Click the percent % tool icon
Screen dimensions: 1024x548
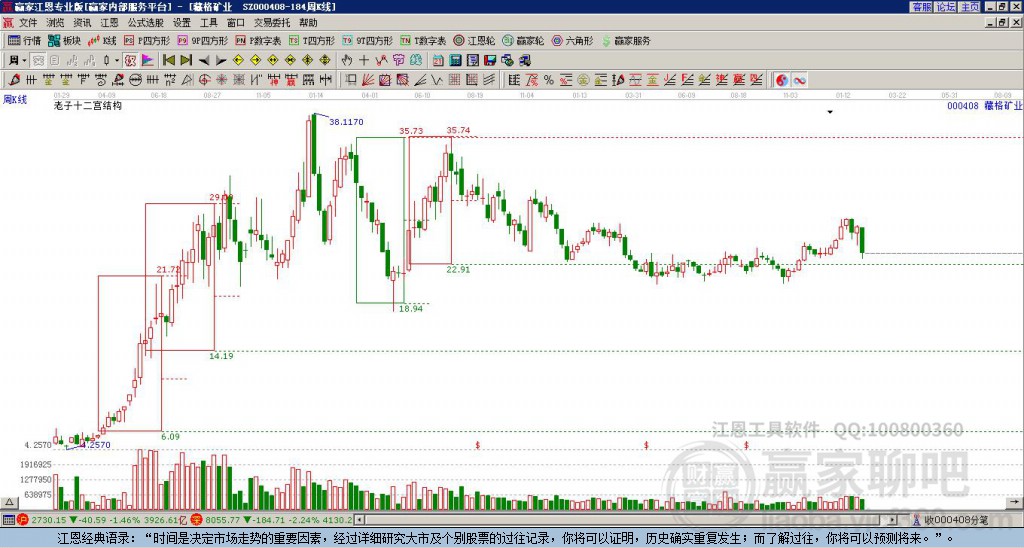(x=549, y=80)
